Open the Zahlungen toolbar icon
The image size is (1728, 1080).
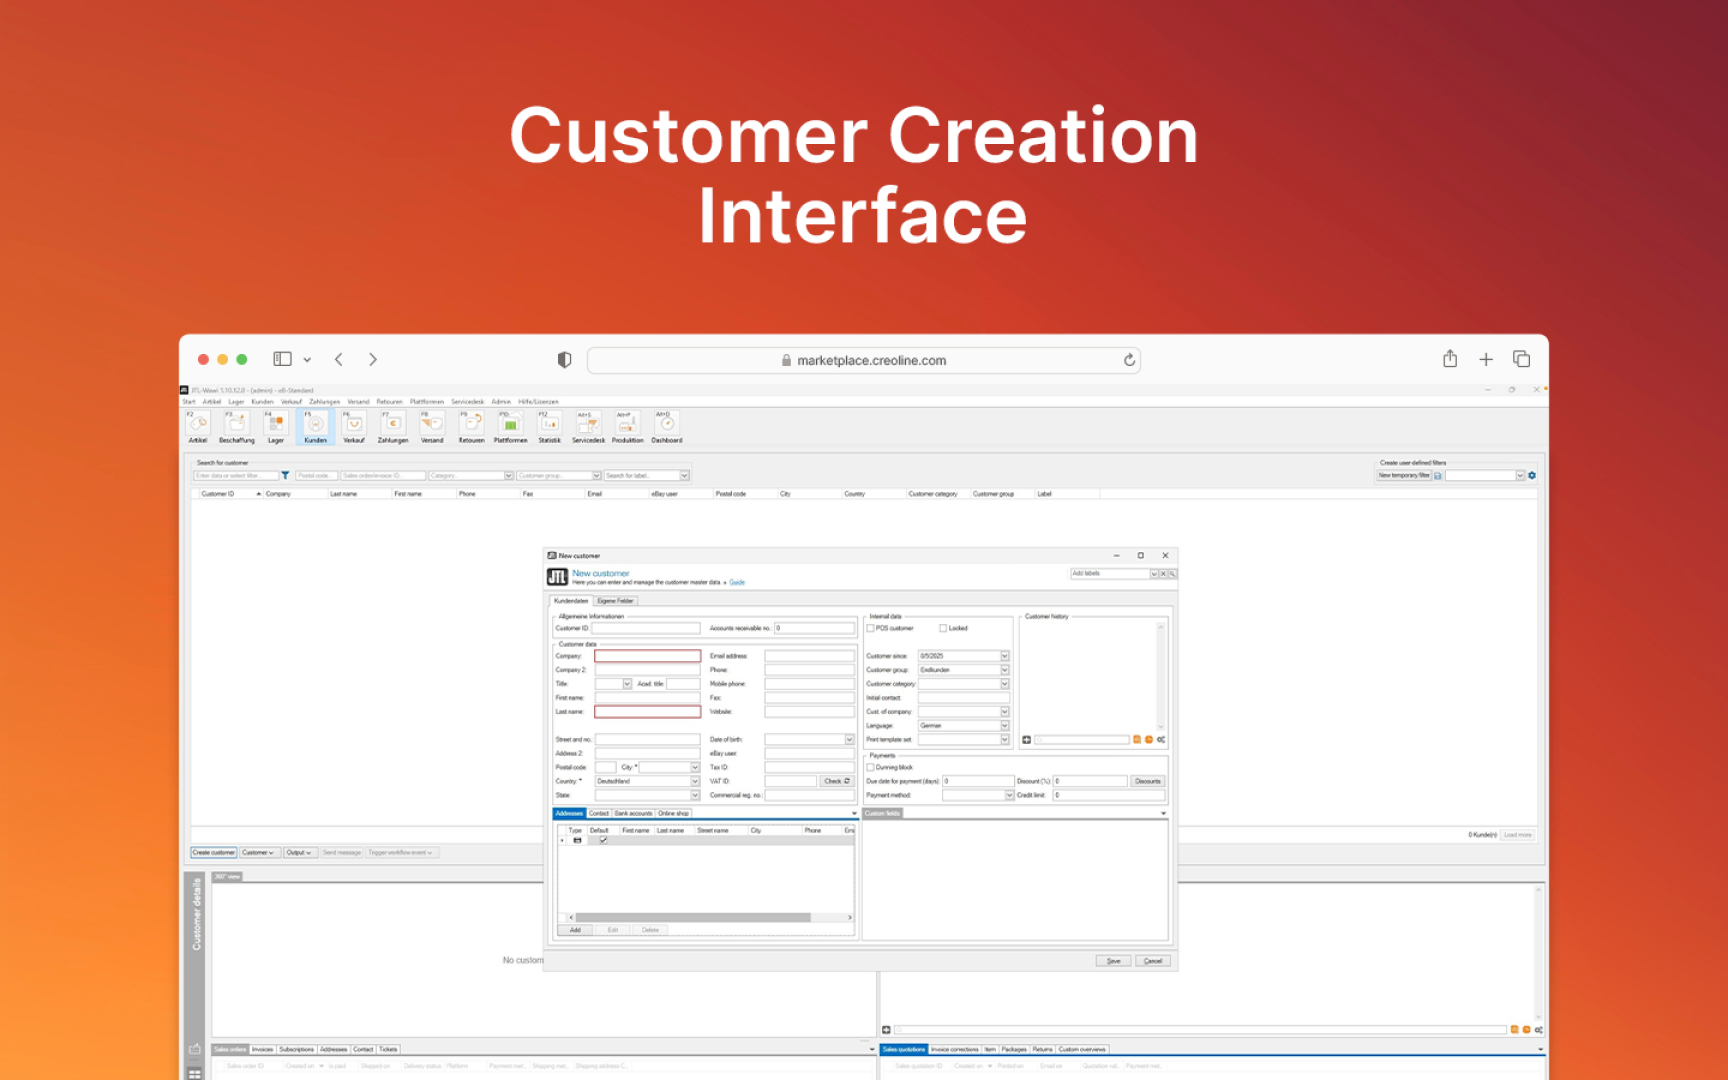393,427
